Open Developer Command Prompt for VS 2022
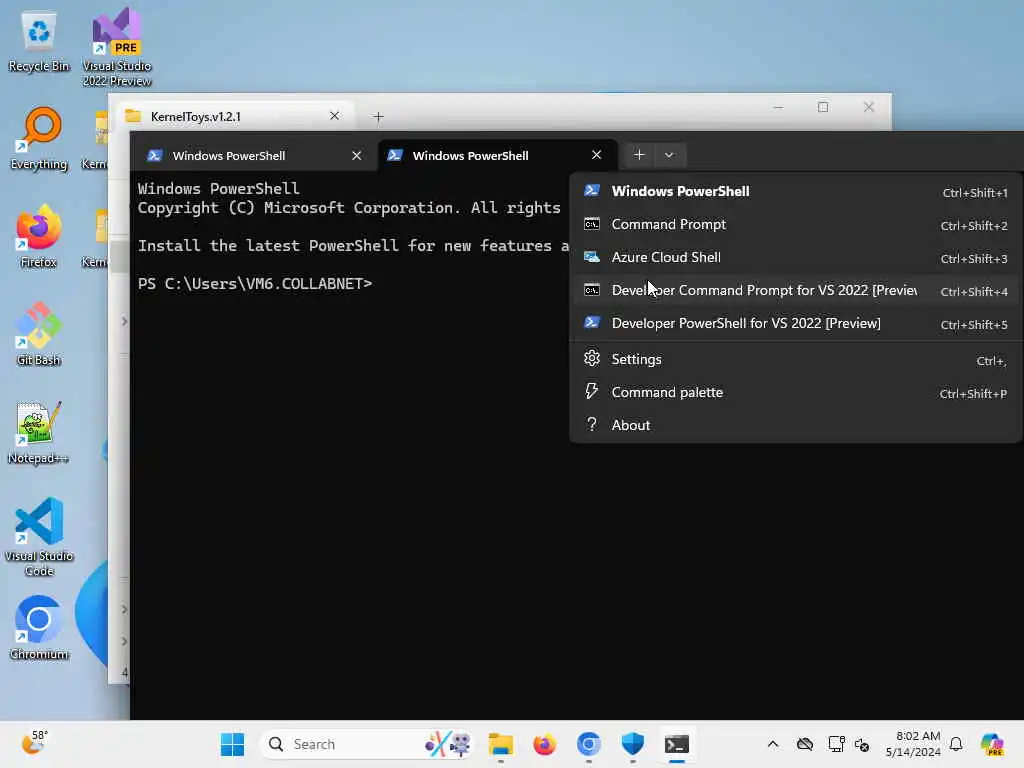This screenshot has width=1024, height=768. pos(795,291)
